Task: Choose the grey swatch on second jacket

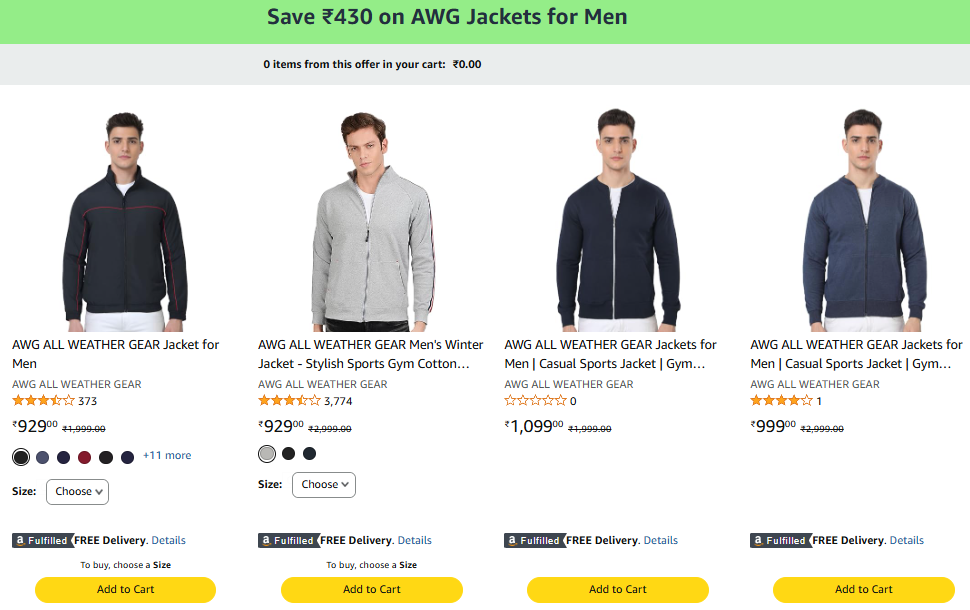Action: pyautogui.click(x=267, y=454)
